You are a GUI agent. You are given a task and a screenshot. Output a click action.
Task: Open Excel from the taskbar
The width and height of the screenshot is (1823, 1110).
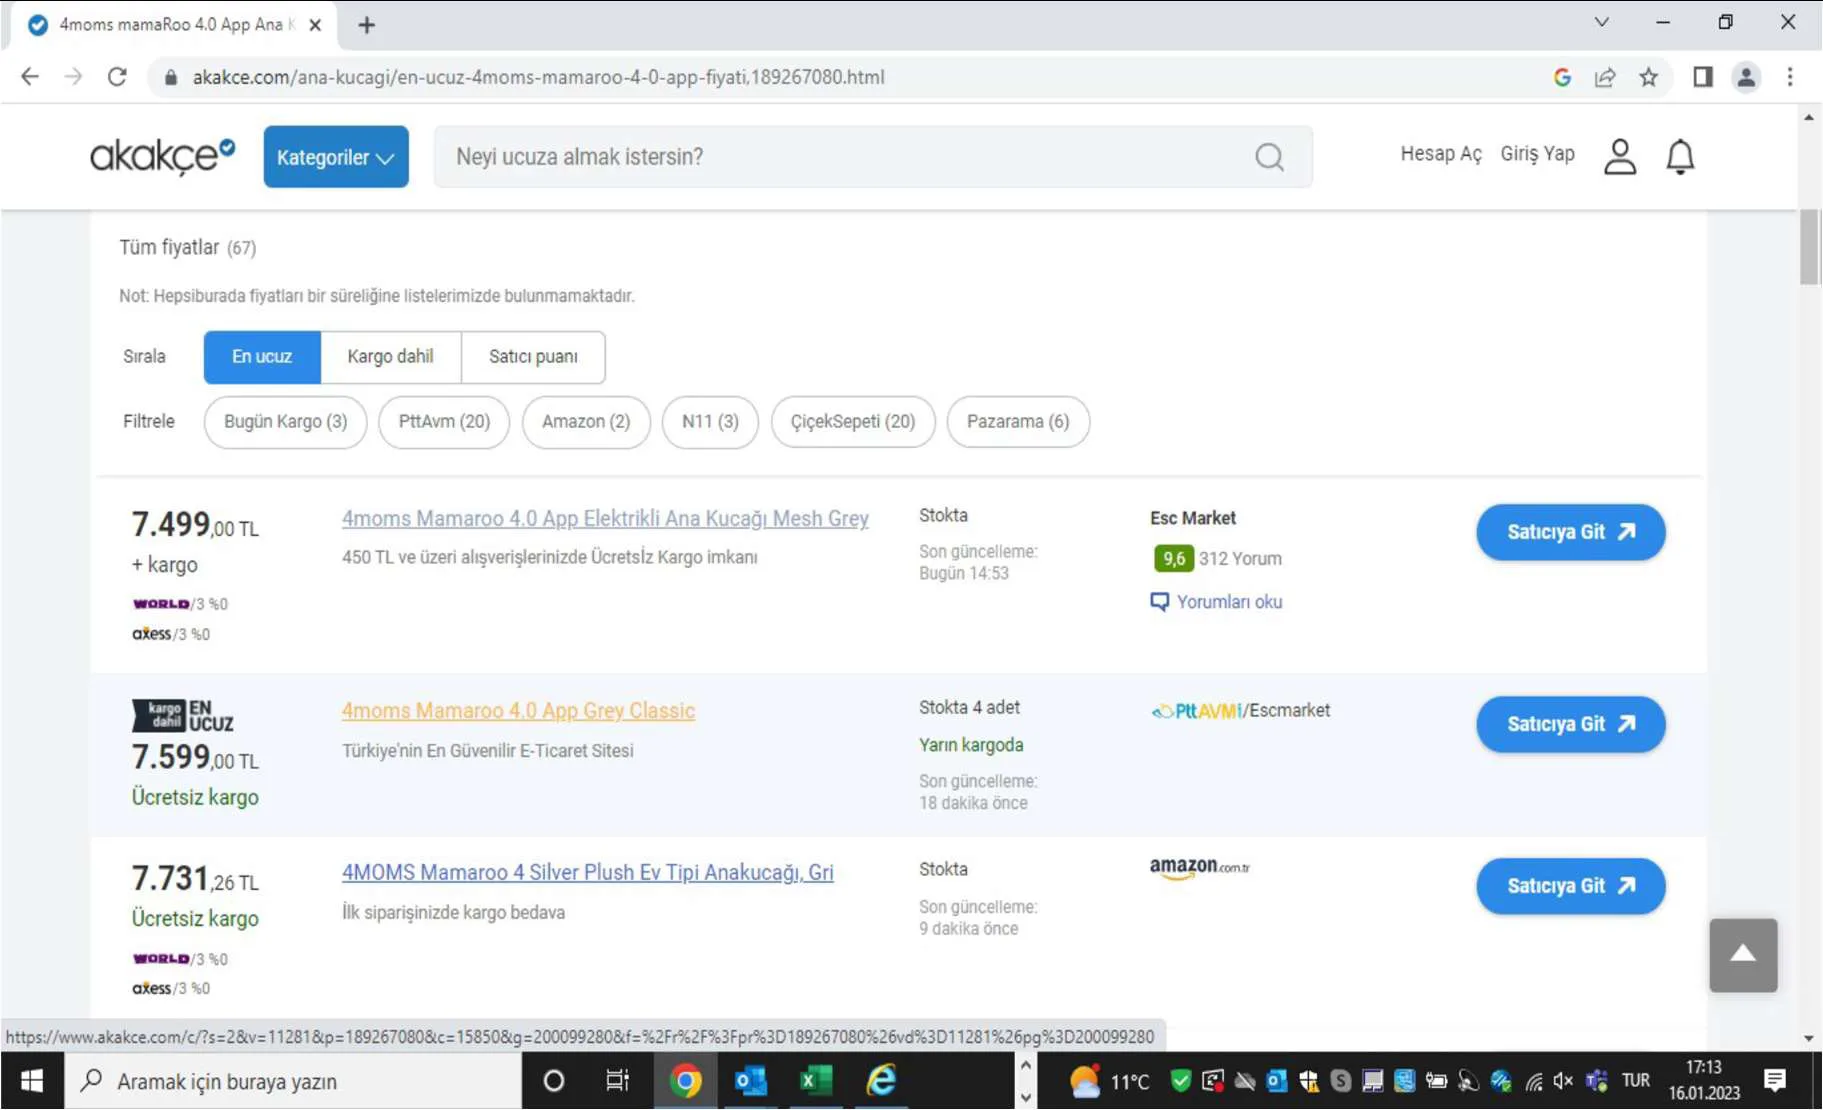click(x=815, y=1081)
